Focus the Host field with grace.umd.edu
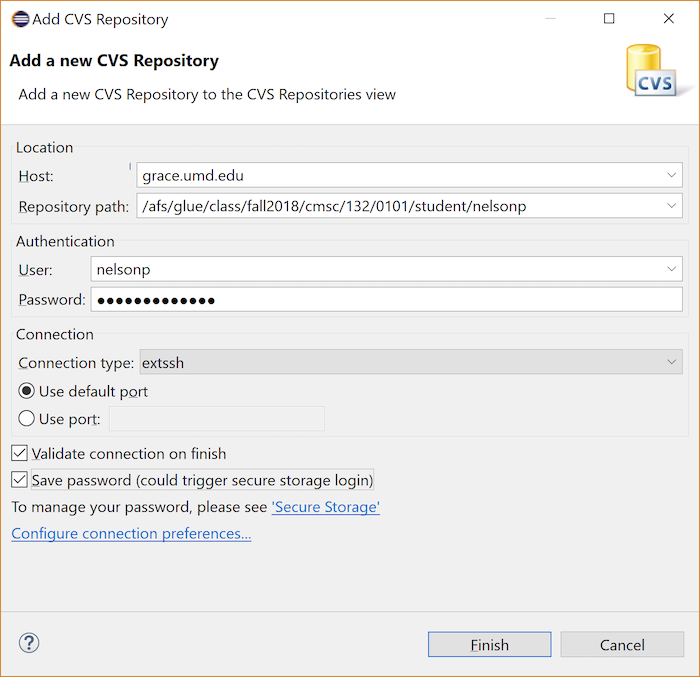The width and height of the screenshot is (700, 677). coord(400,176)
